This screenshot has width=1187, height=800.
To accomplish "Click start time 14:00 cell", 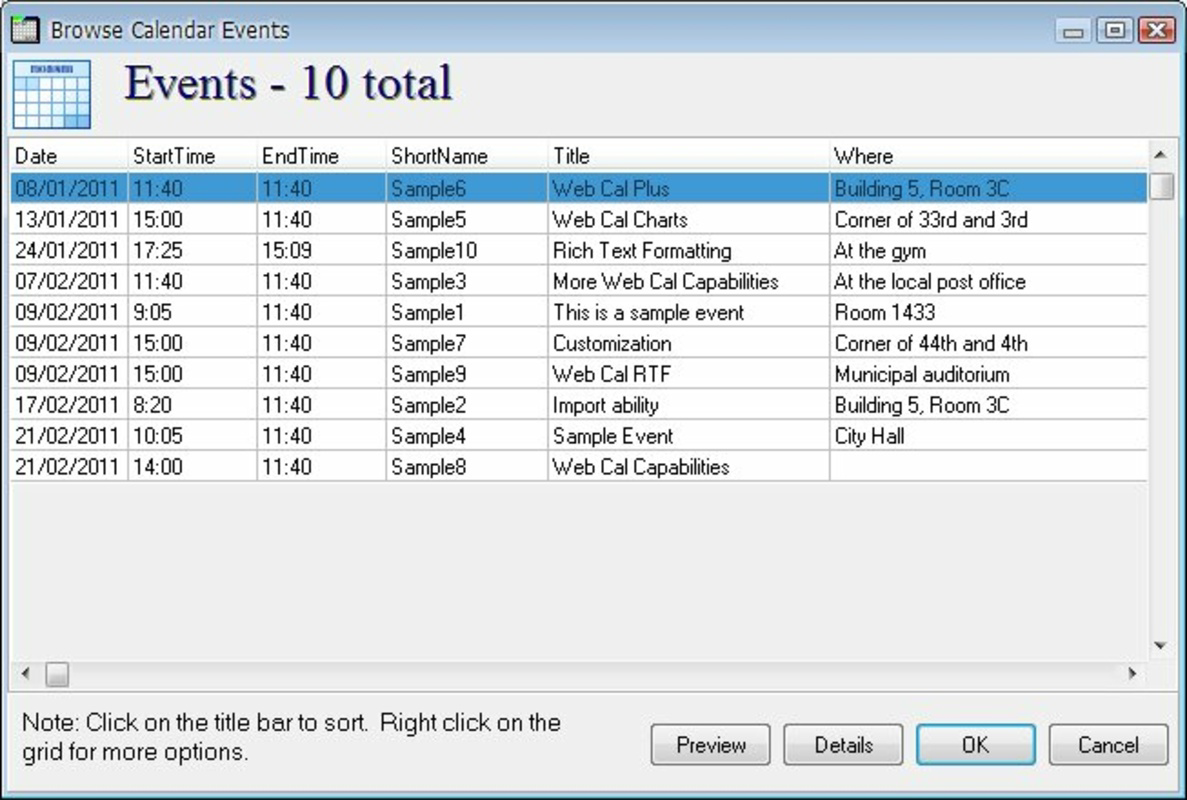I will [192, 468].
